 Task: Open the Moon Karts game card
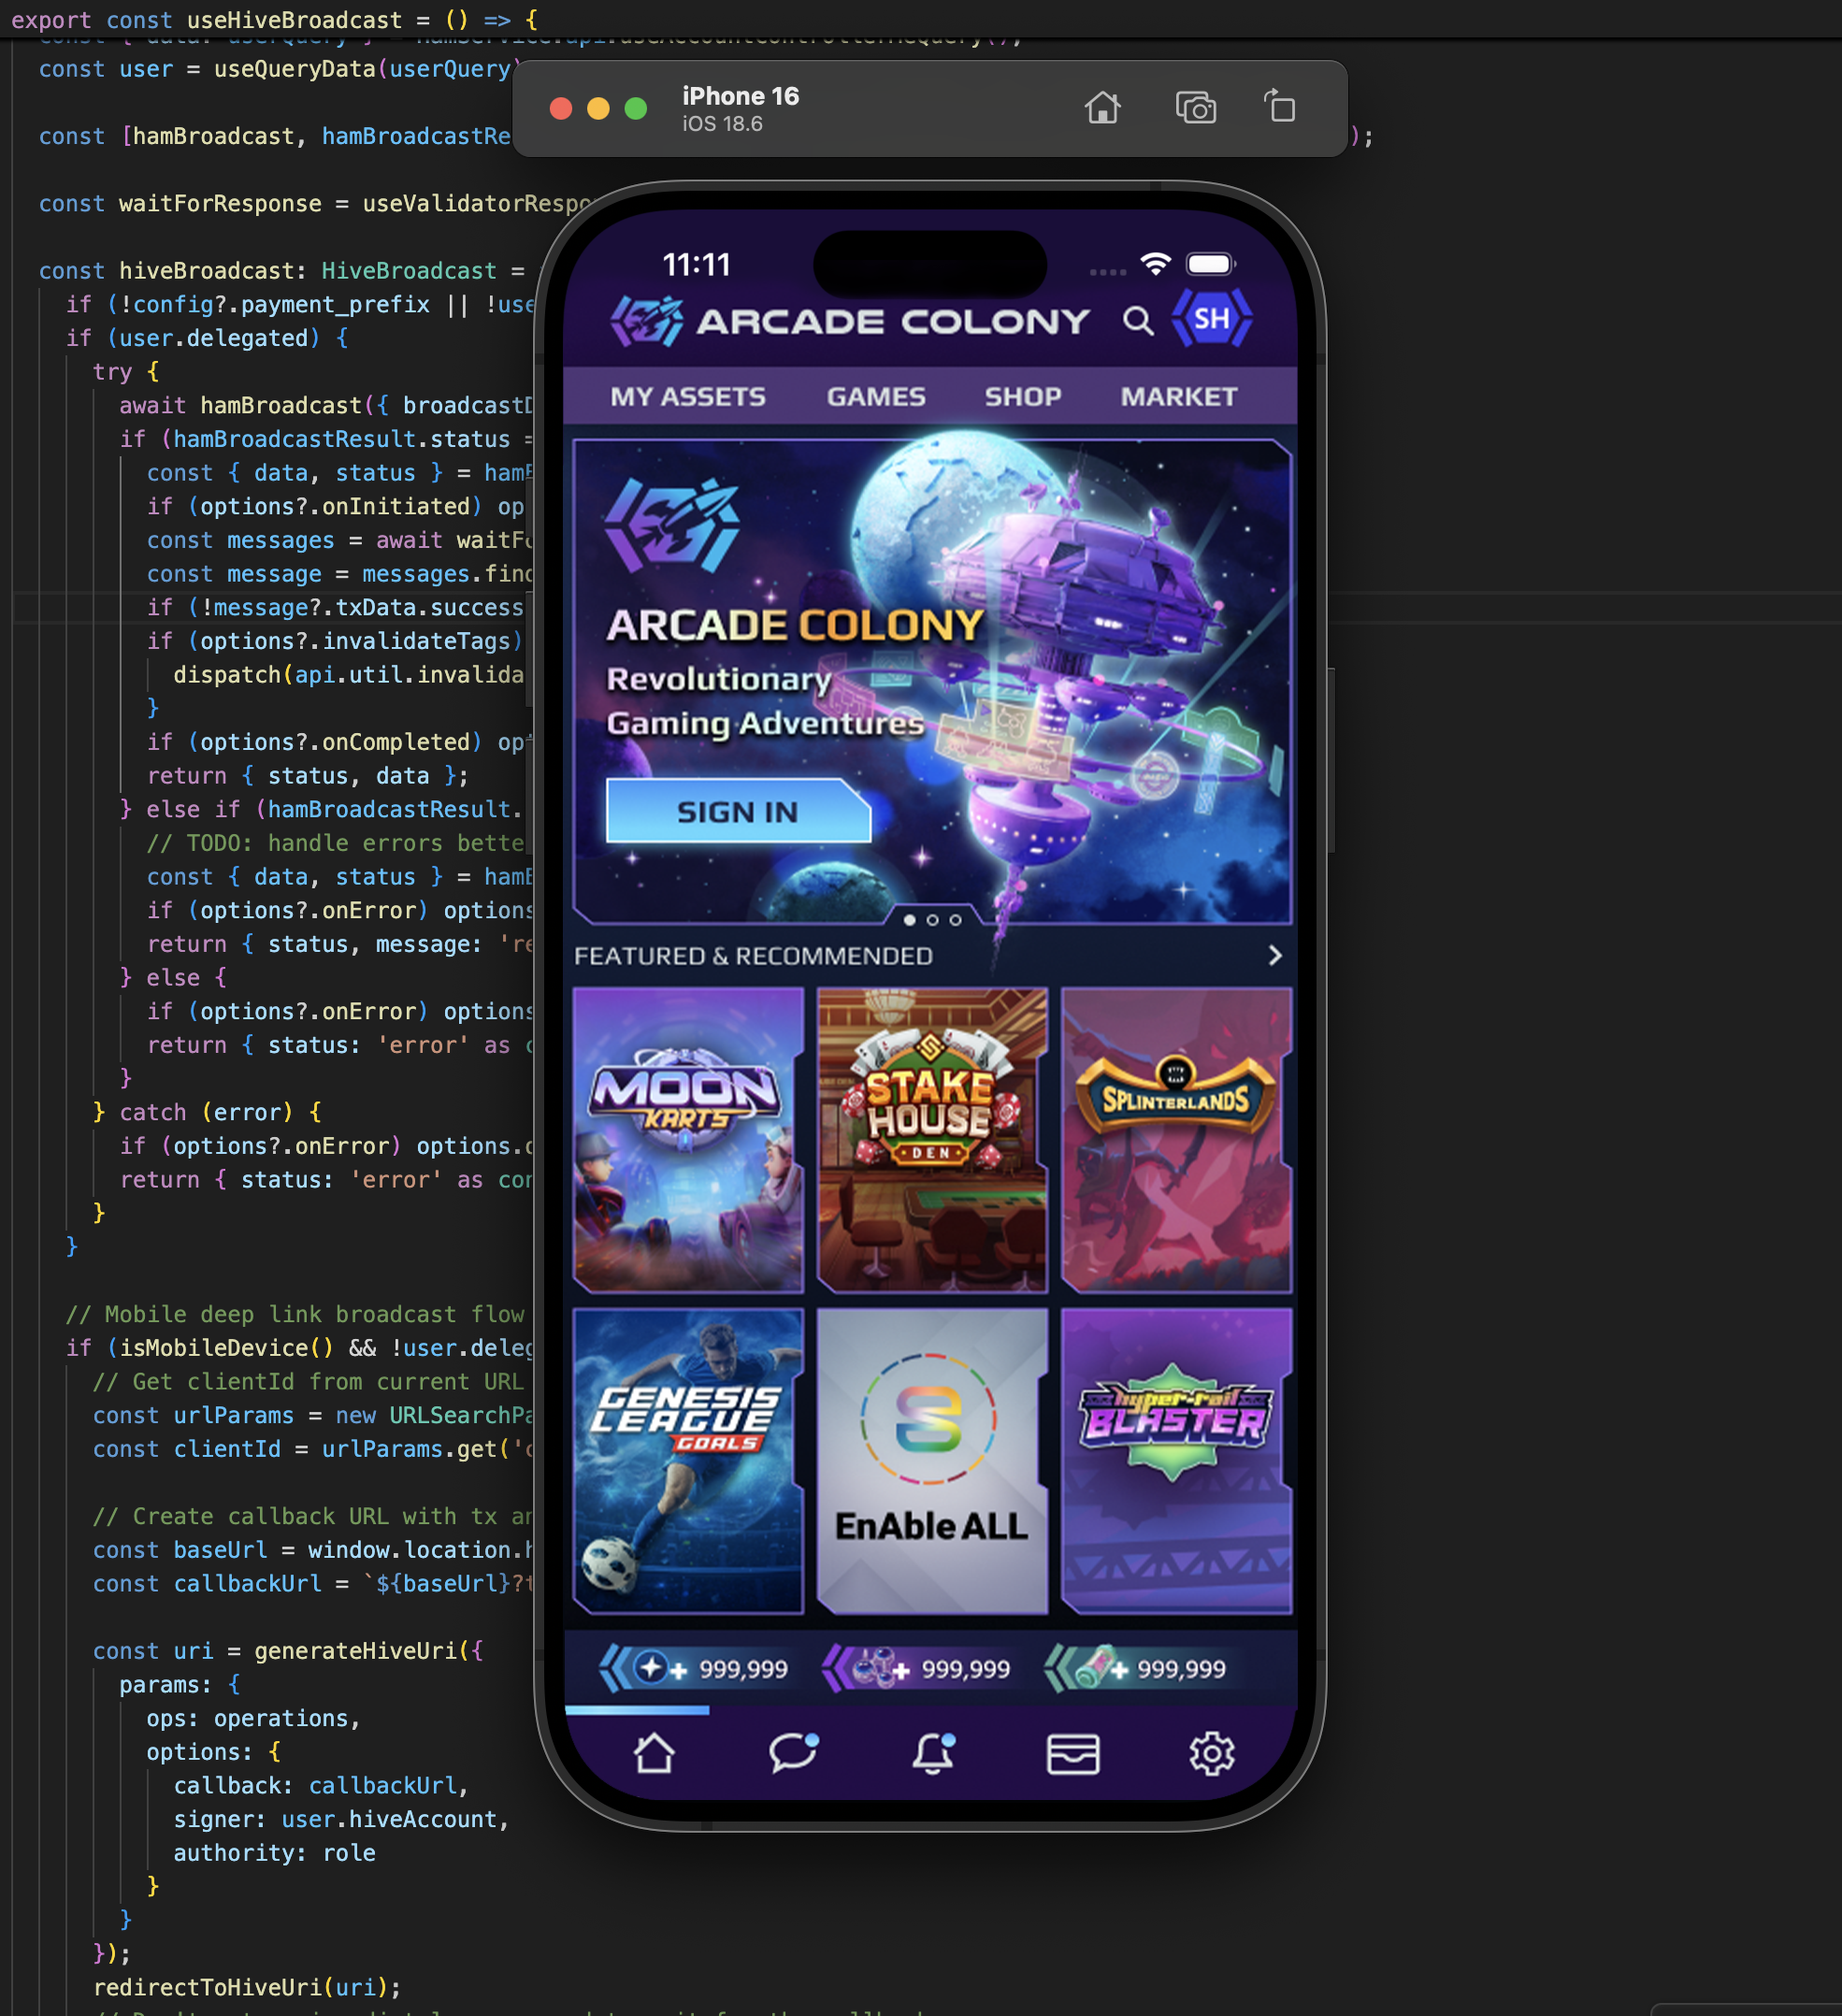(688, 1140)
